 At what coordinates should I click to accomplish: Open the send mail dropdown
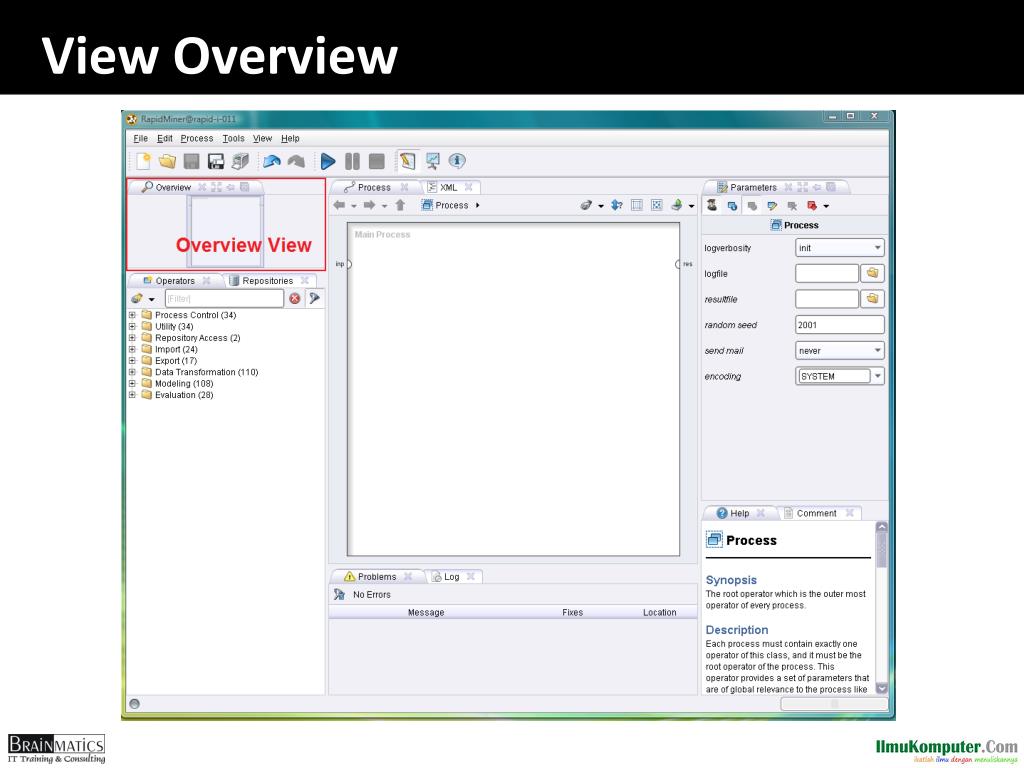(840, 351)
